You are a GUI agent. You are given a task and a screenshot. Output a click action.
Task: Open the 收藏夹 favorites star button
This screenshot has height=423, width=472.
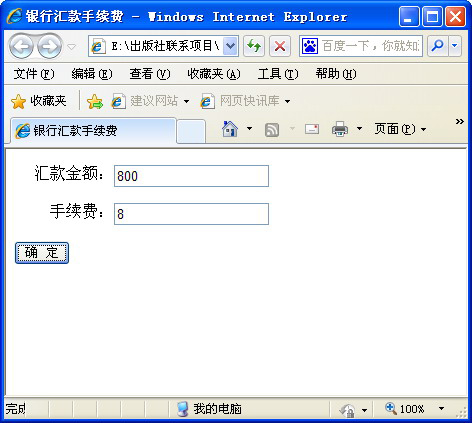(39, 101)
